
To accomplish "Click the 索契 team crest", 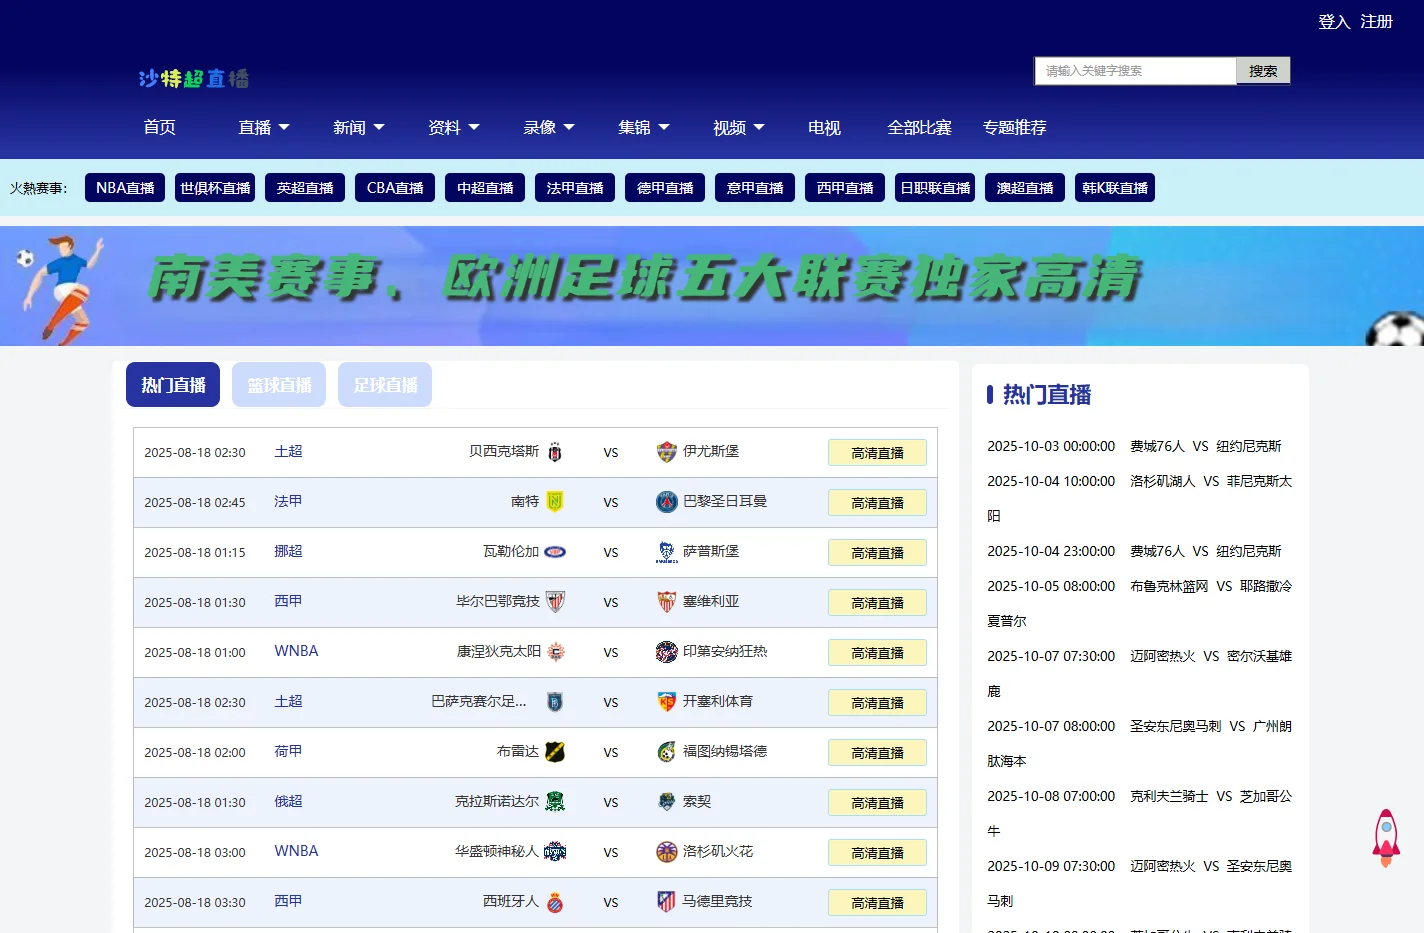I will point(666,802).
